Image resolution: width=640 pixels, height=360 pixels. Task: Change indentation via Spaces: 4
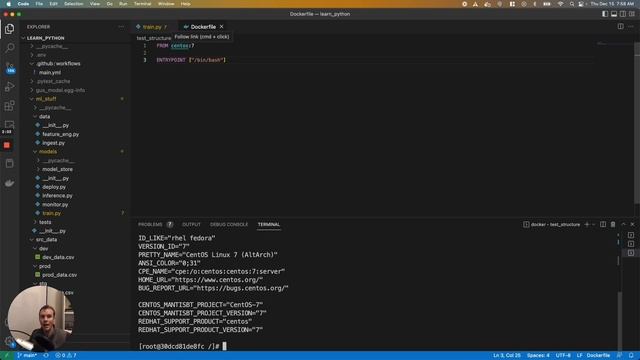click(538, 356)
